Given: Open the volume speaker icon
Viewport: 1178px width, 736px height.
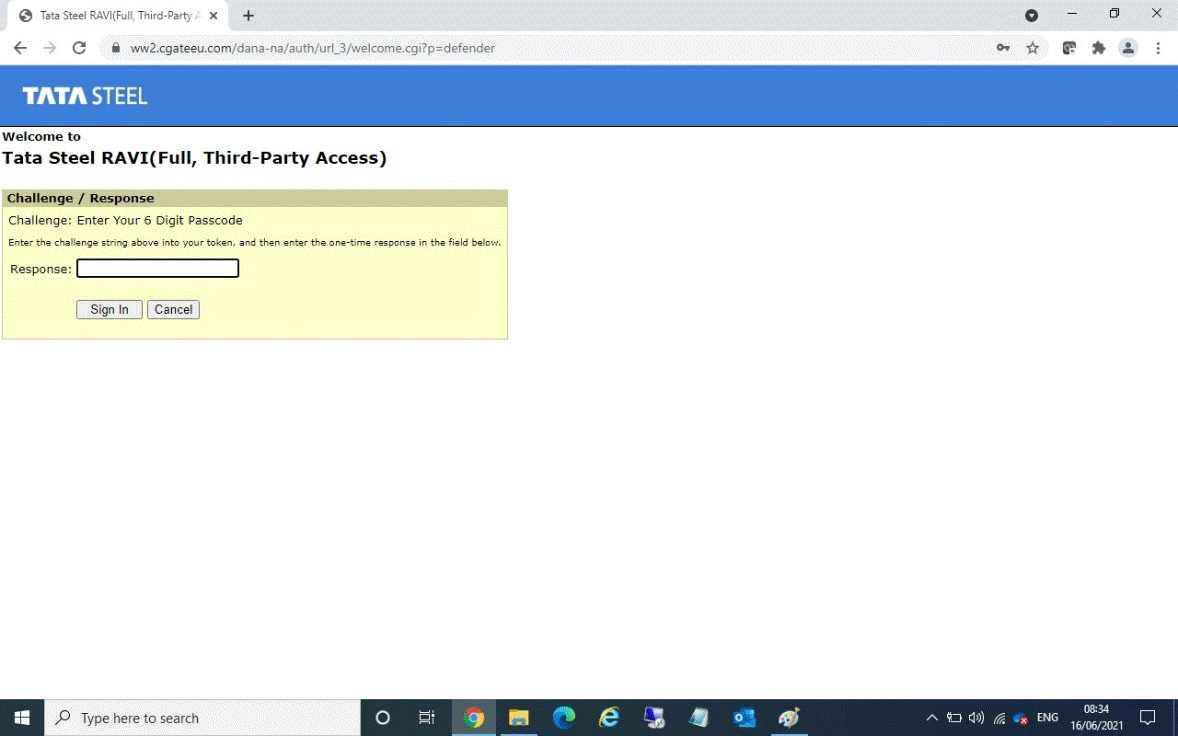Looking at the screenshot, I should click(976, 718).
